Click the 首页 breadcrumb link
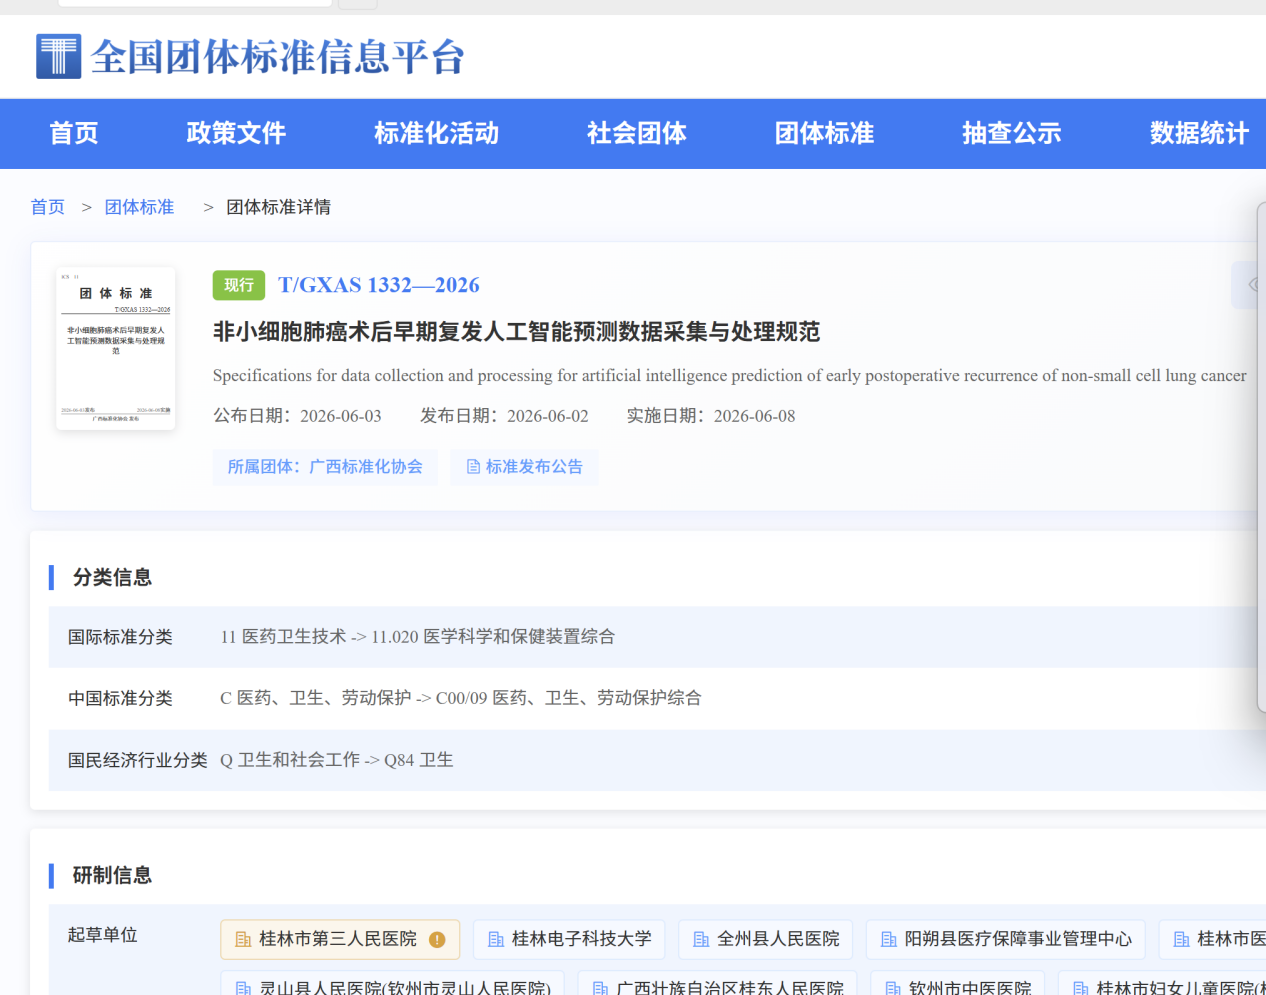This screenshot has width=1266, height=995. [x=48, y=207]
